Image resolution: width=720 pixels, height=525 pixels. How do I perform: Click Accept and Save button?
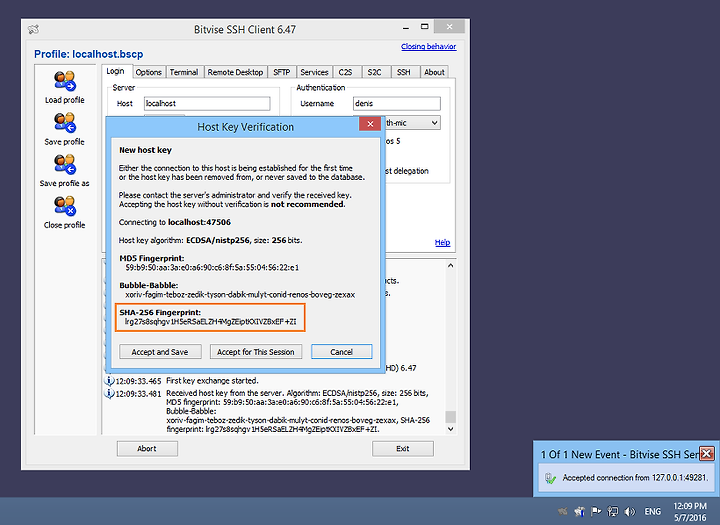tap(160, 352)
